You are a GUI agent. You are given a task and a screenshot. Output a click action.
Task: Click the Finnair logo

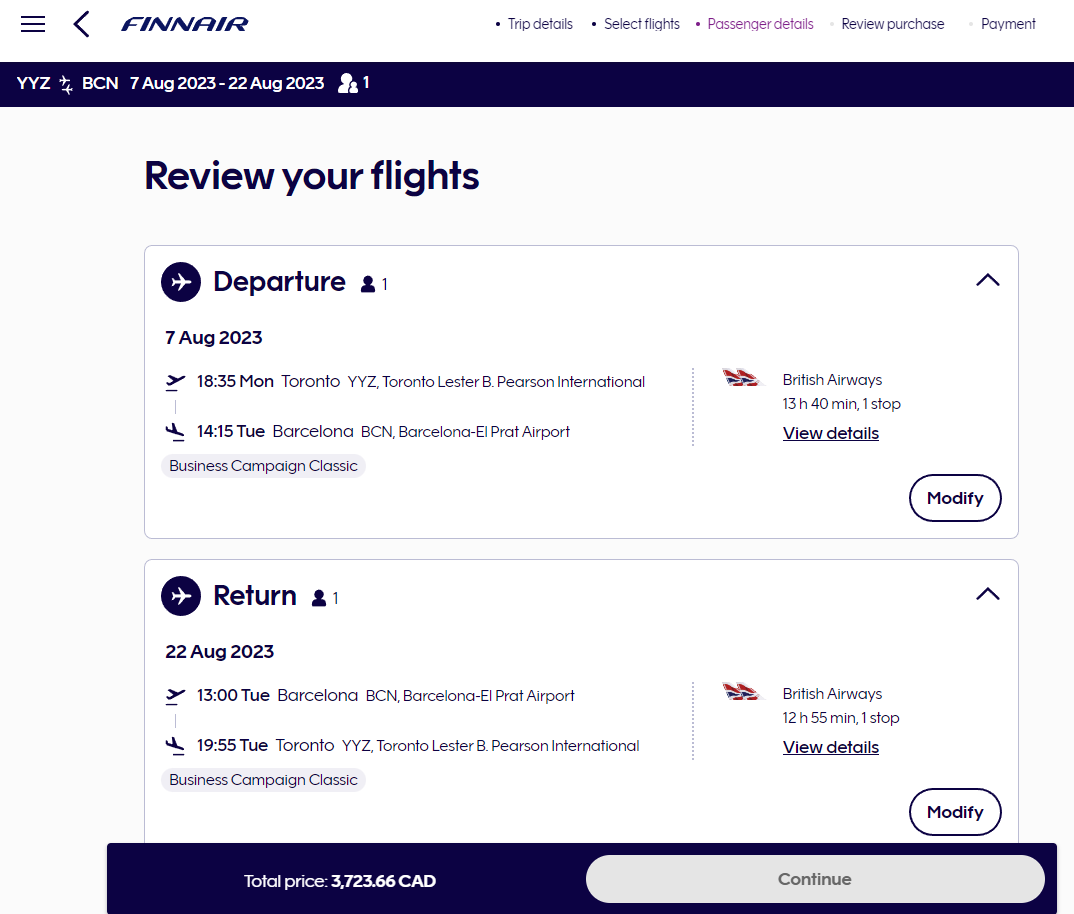click(185, 24)
